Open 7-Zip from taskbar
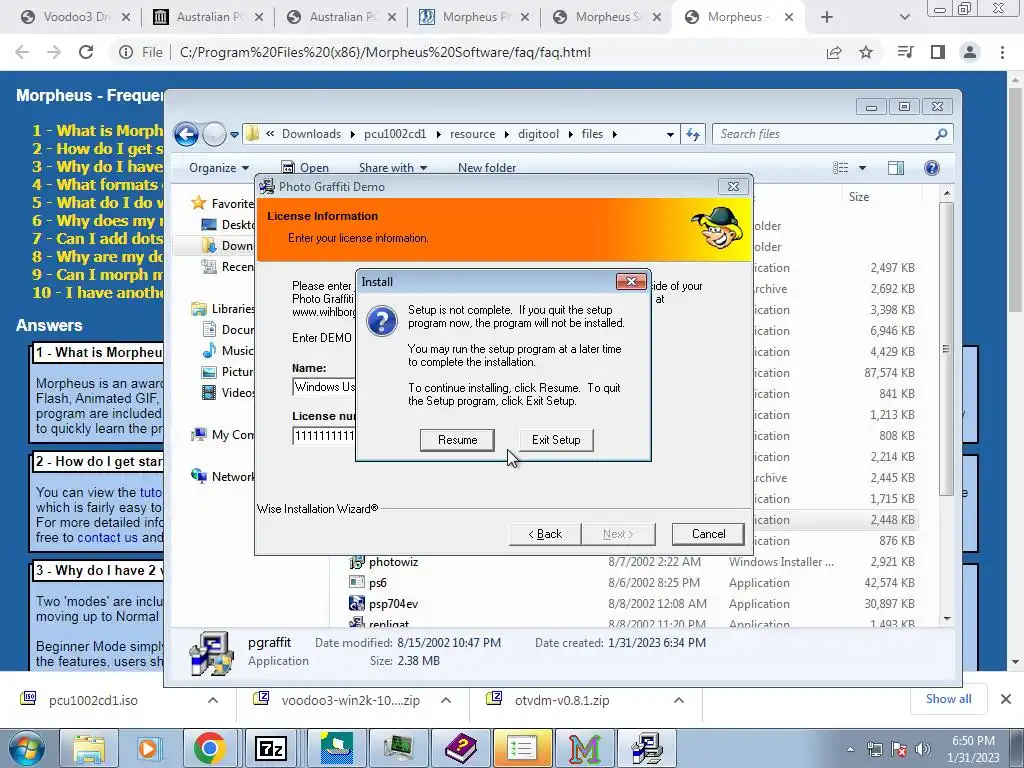This screenshot has height=768, width=1024. 270,748
